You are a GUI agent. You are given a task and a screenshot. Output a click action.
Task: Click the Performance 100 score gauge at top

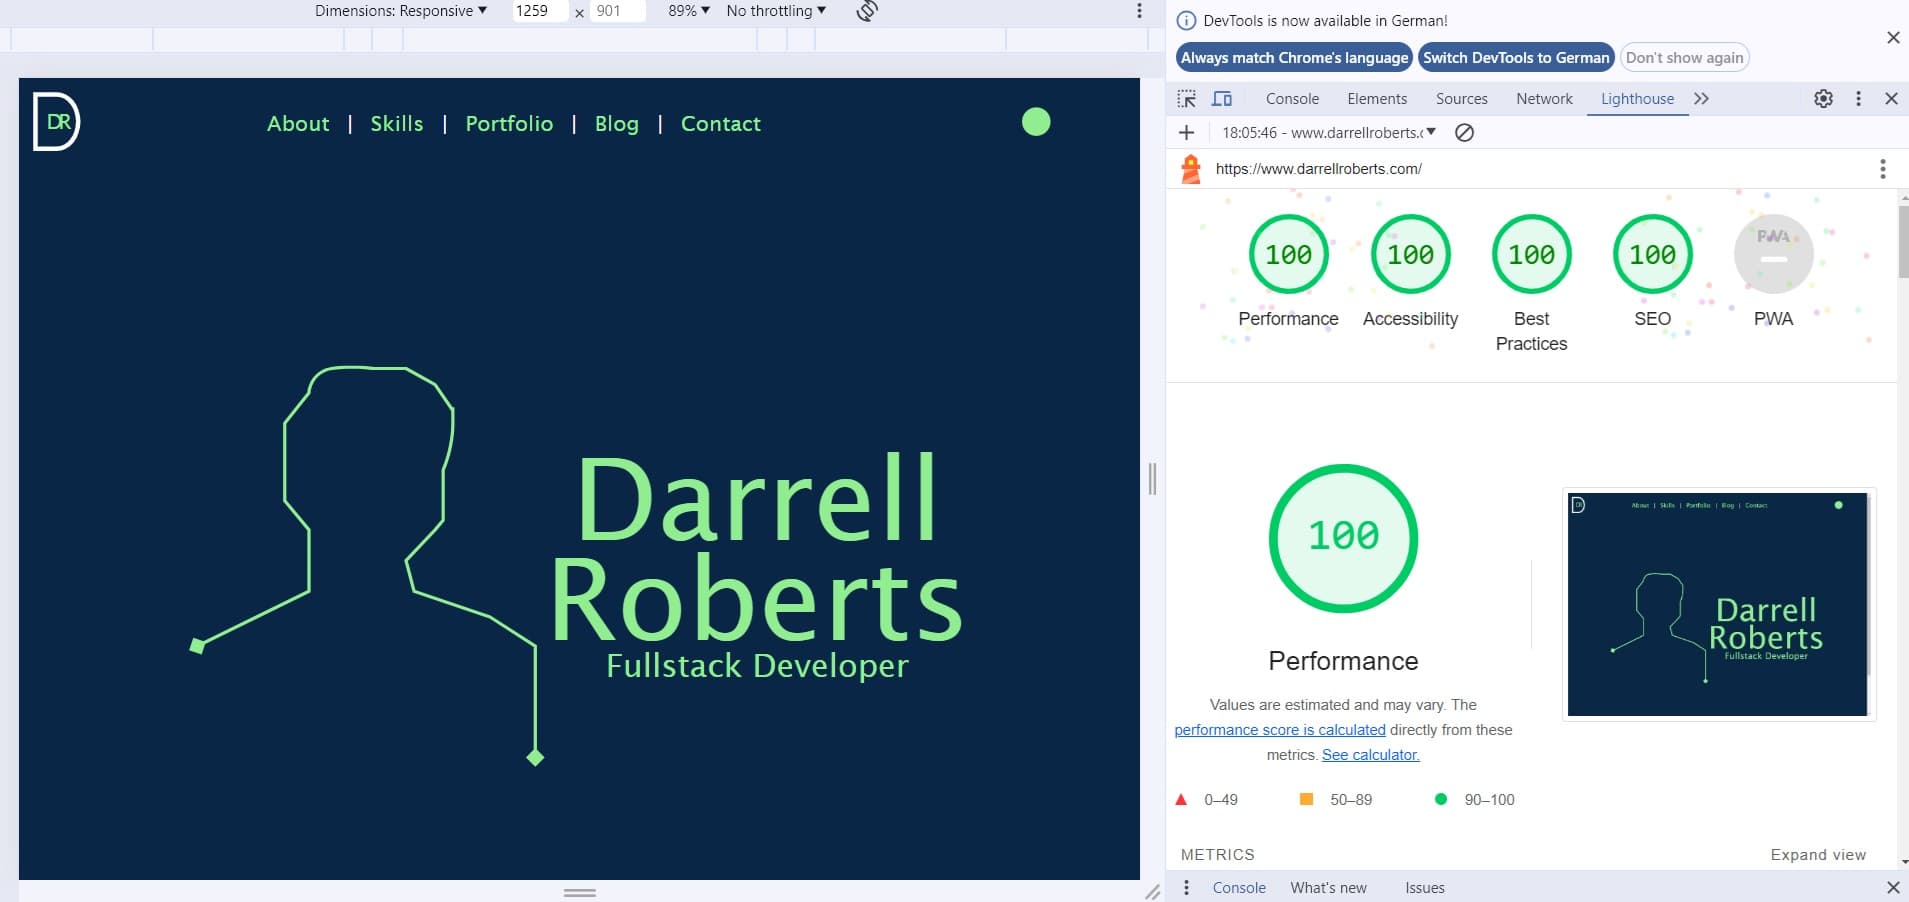pos(1288,254)
